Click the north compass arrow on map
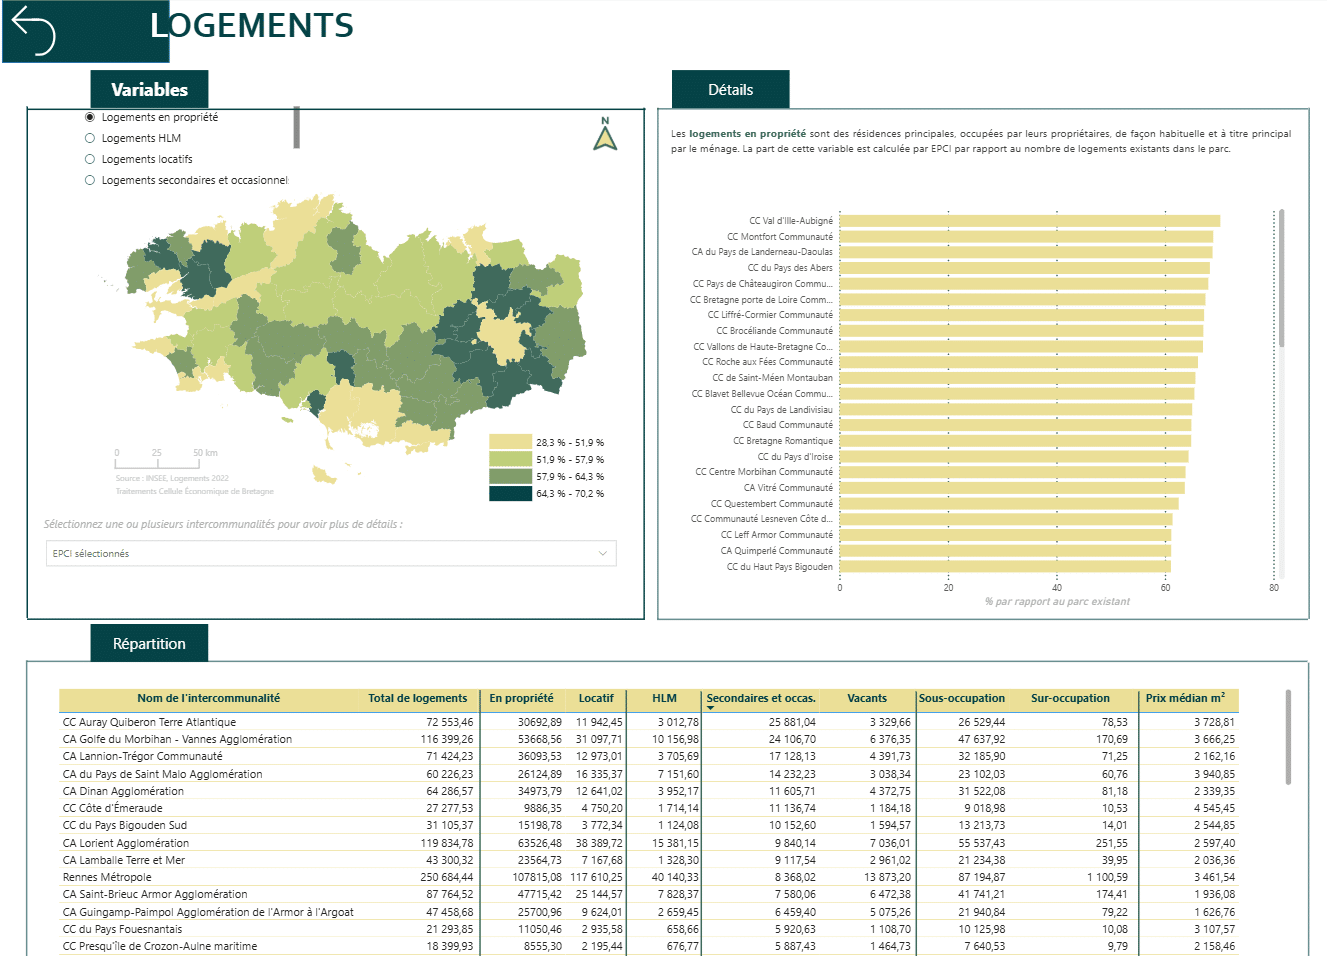 point(605,134)
